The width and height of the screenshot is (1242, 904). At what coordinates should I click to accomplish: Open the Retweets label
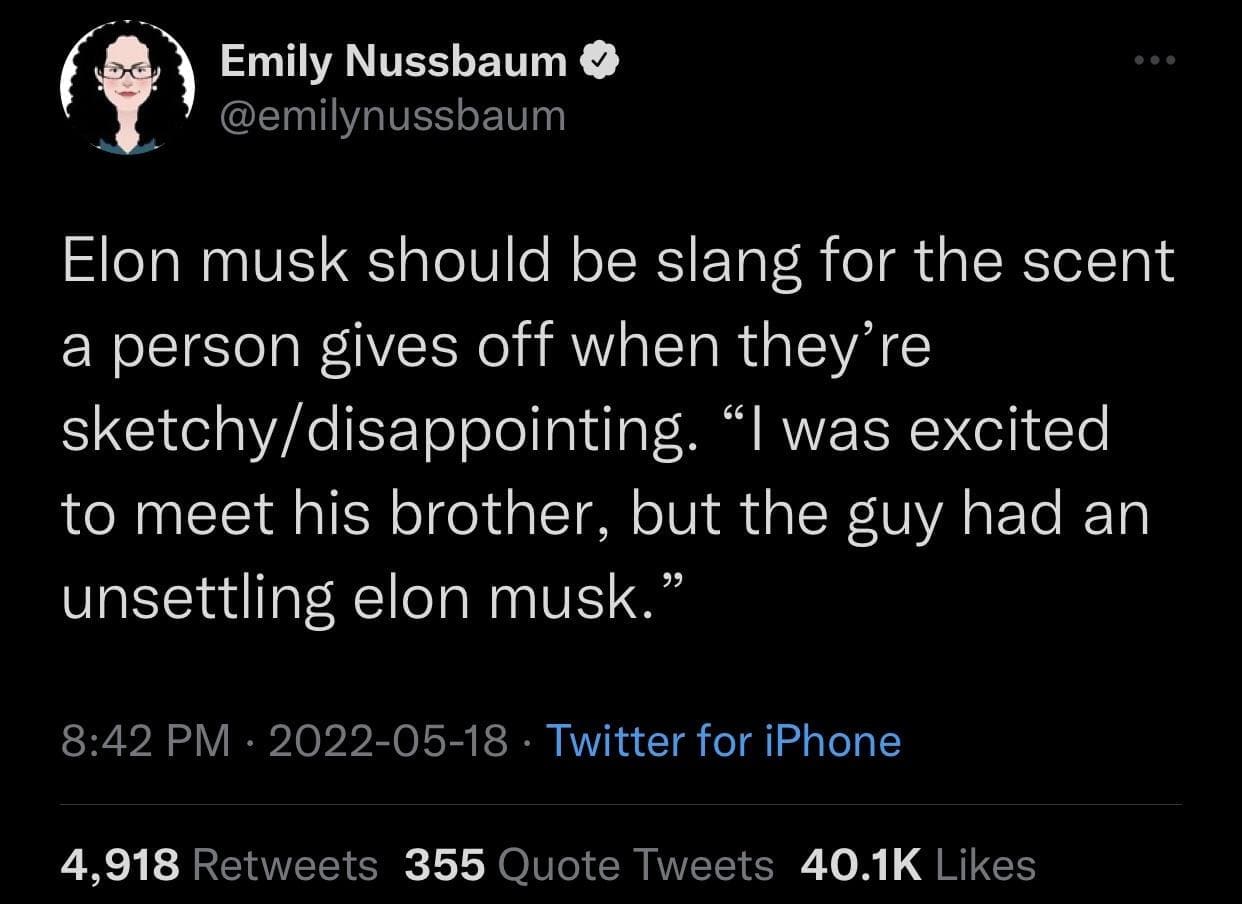click(x=285, y=865)
